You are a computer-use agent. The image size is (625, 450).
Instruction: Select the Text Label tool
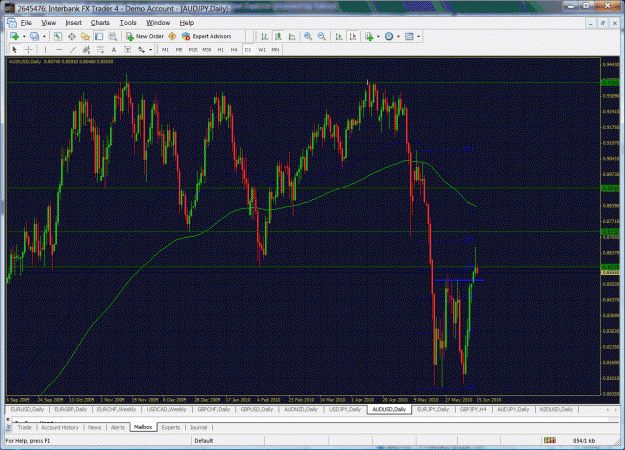coord(128,49)
